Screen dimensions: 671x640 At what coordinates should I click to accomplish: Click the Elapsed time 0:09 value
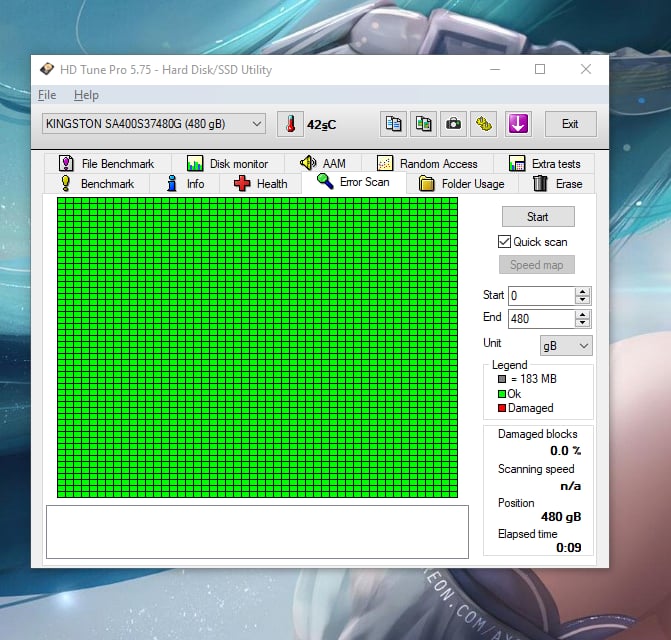click(568, 548)
